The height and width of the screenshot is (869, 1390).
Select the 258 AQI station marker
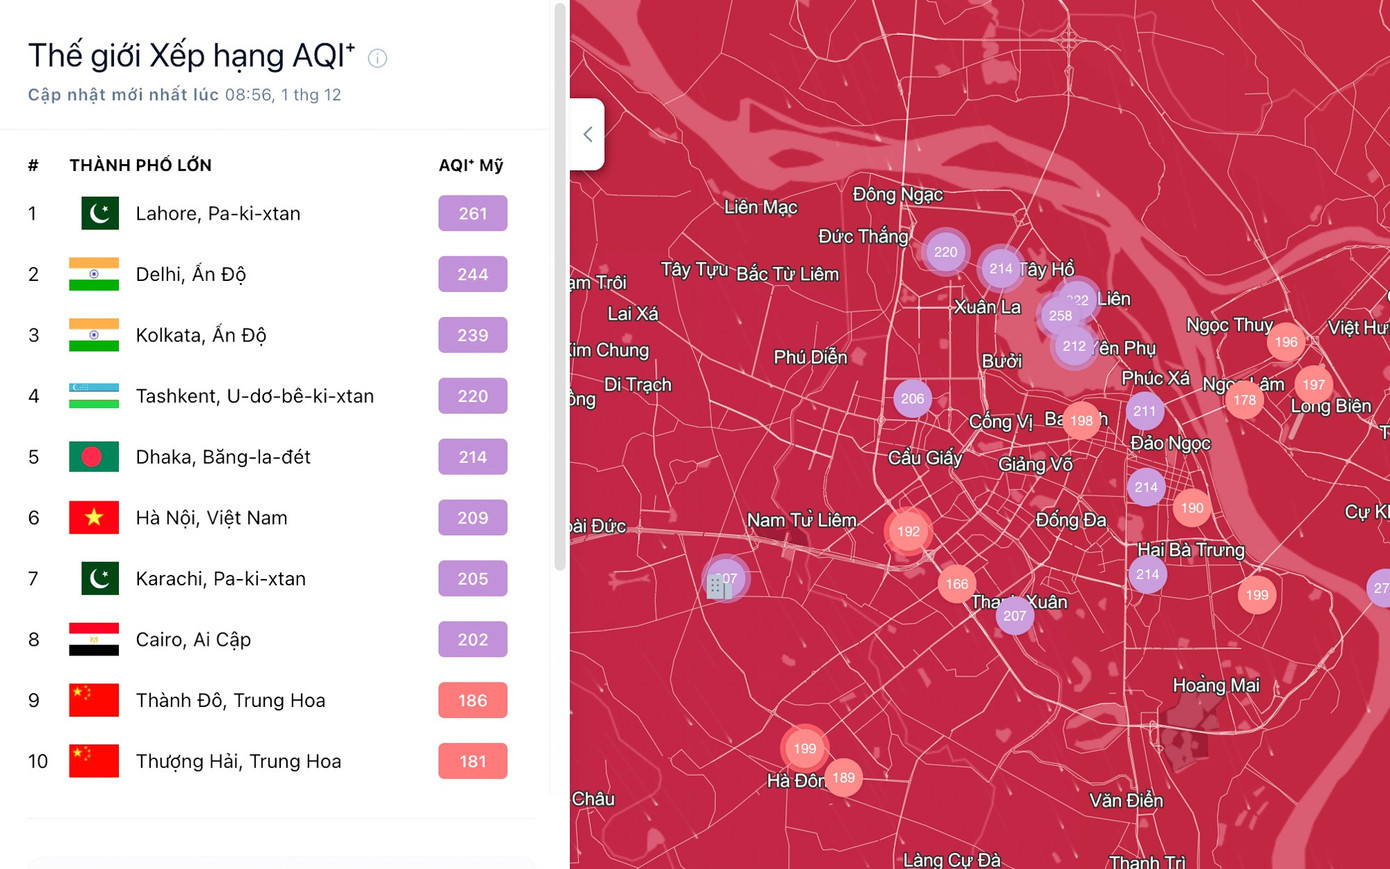pos(1059,316)
